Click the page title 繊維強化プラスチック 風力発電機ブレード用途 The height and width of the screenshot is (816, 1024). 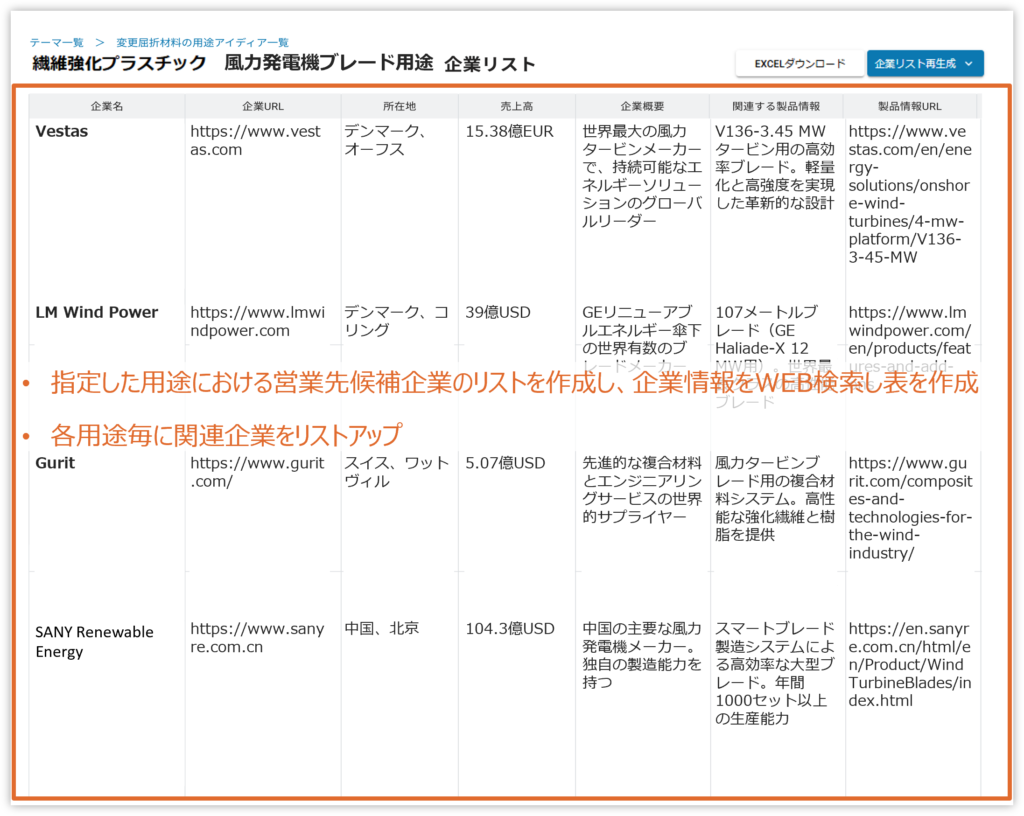[x=232, y=63]
